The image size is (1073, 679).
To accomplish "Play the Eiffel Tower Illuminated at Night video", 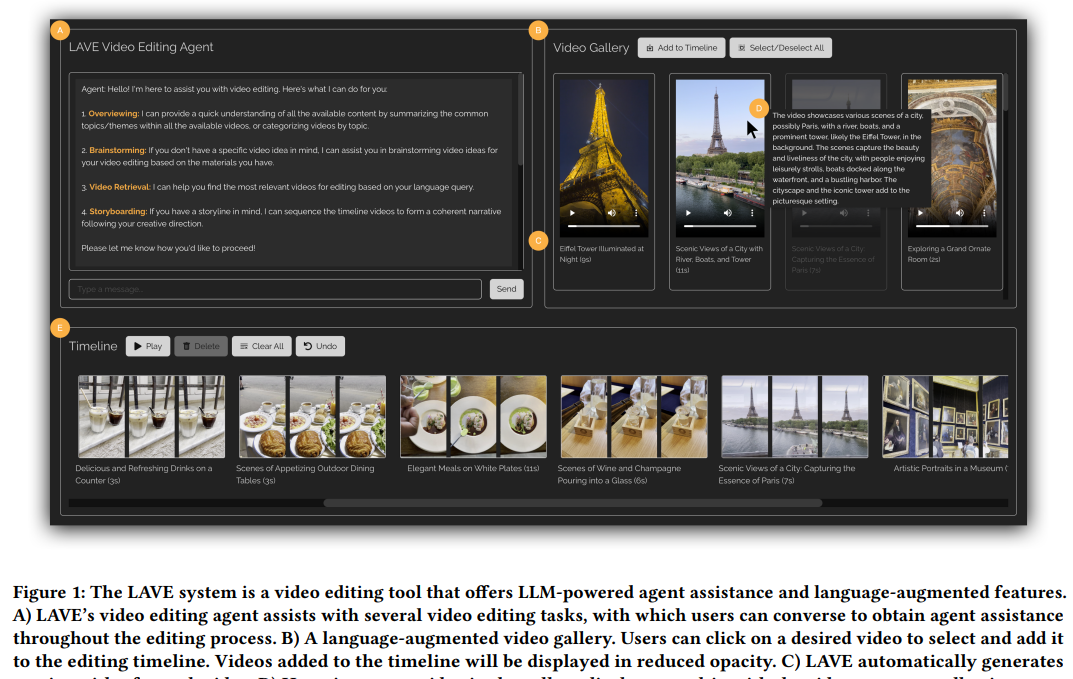I will tap(572, 213).
